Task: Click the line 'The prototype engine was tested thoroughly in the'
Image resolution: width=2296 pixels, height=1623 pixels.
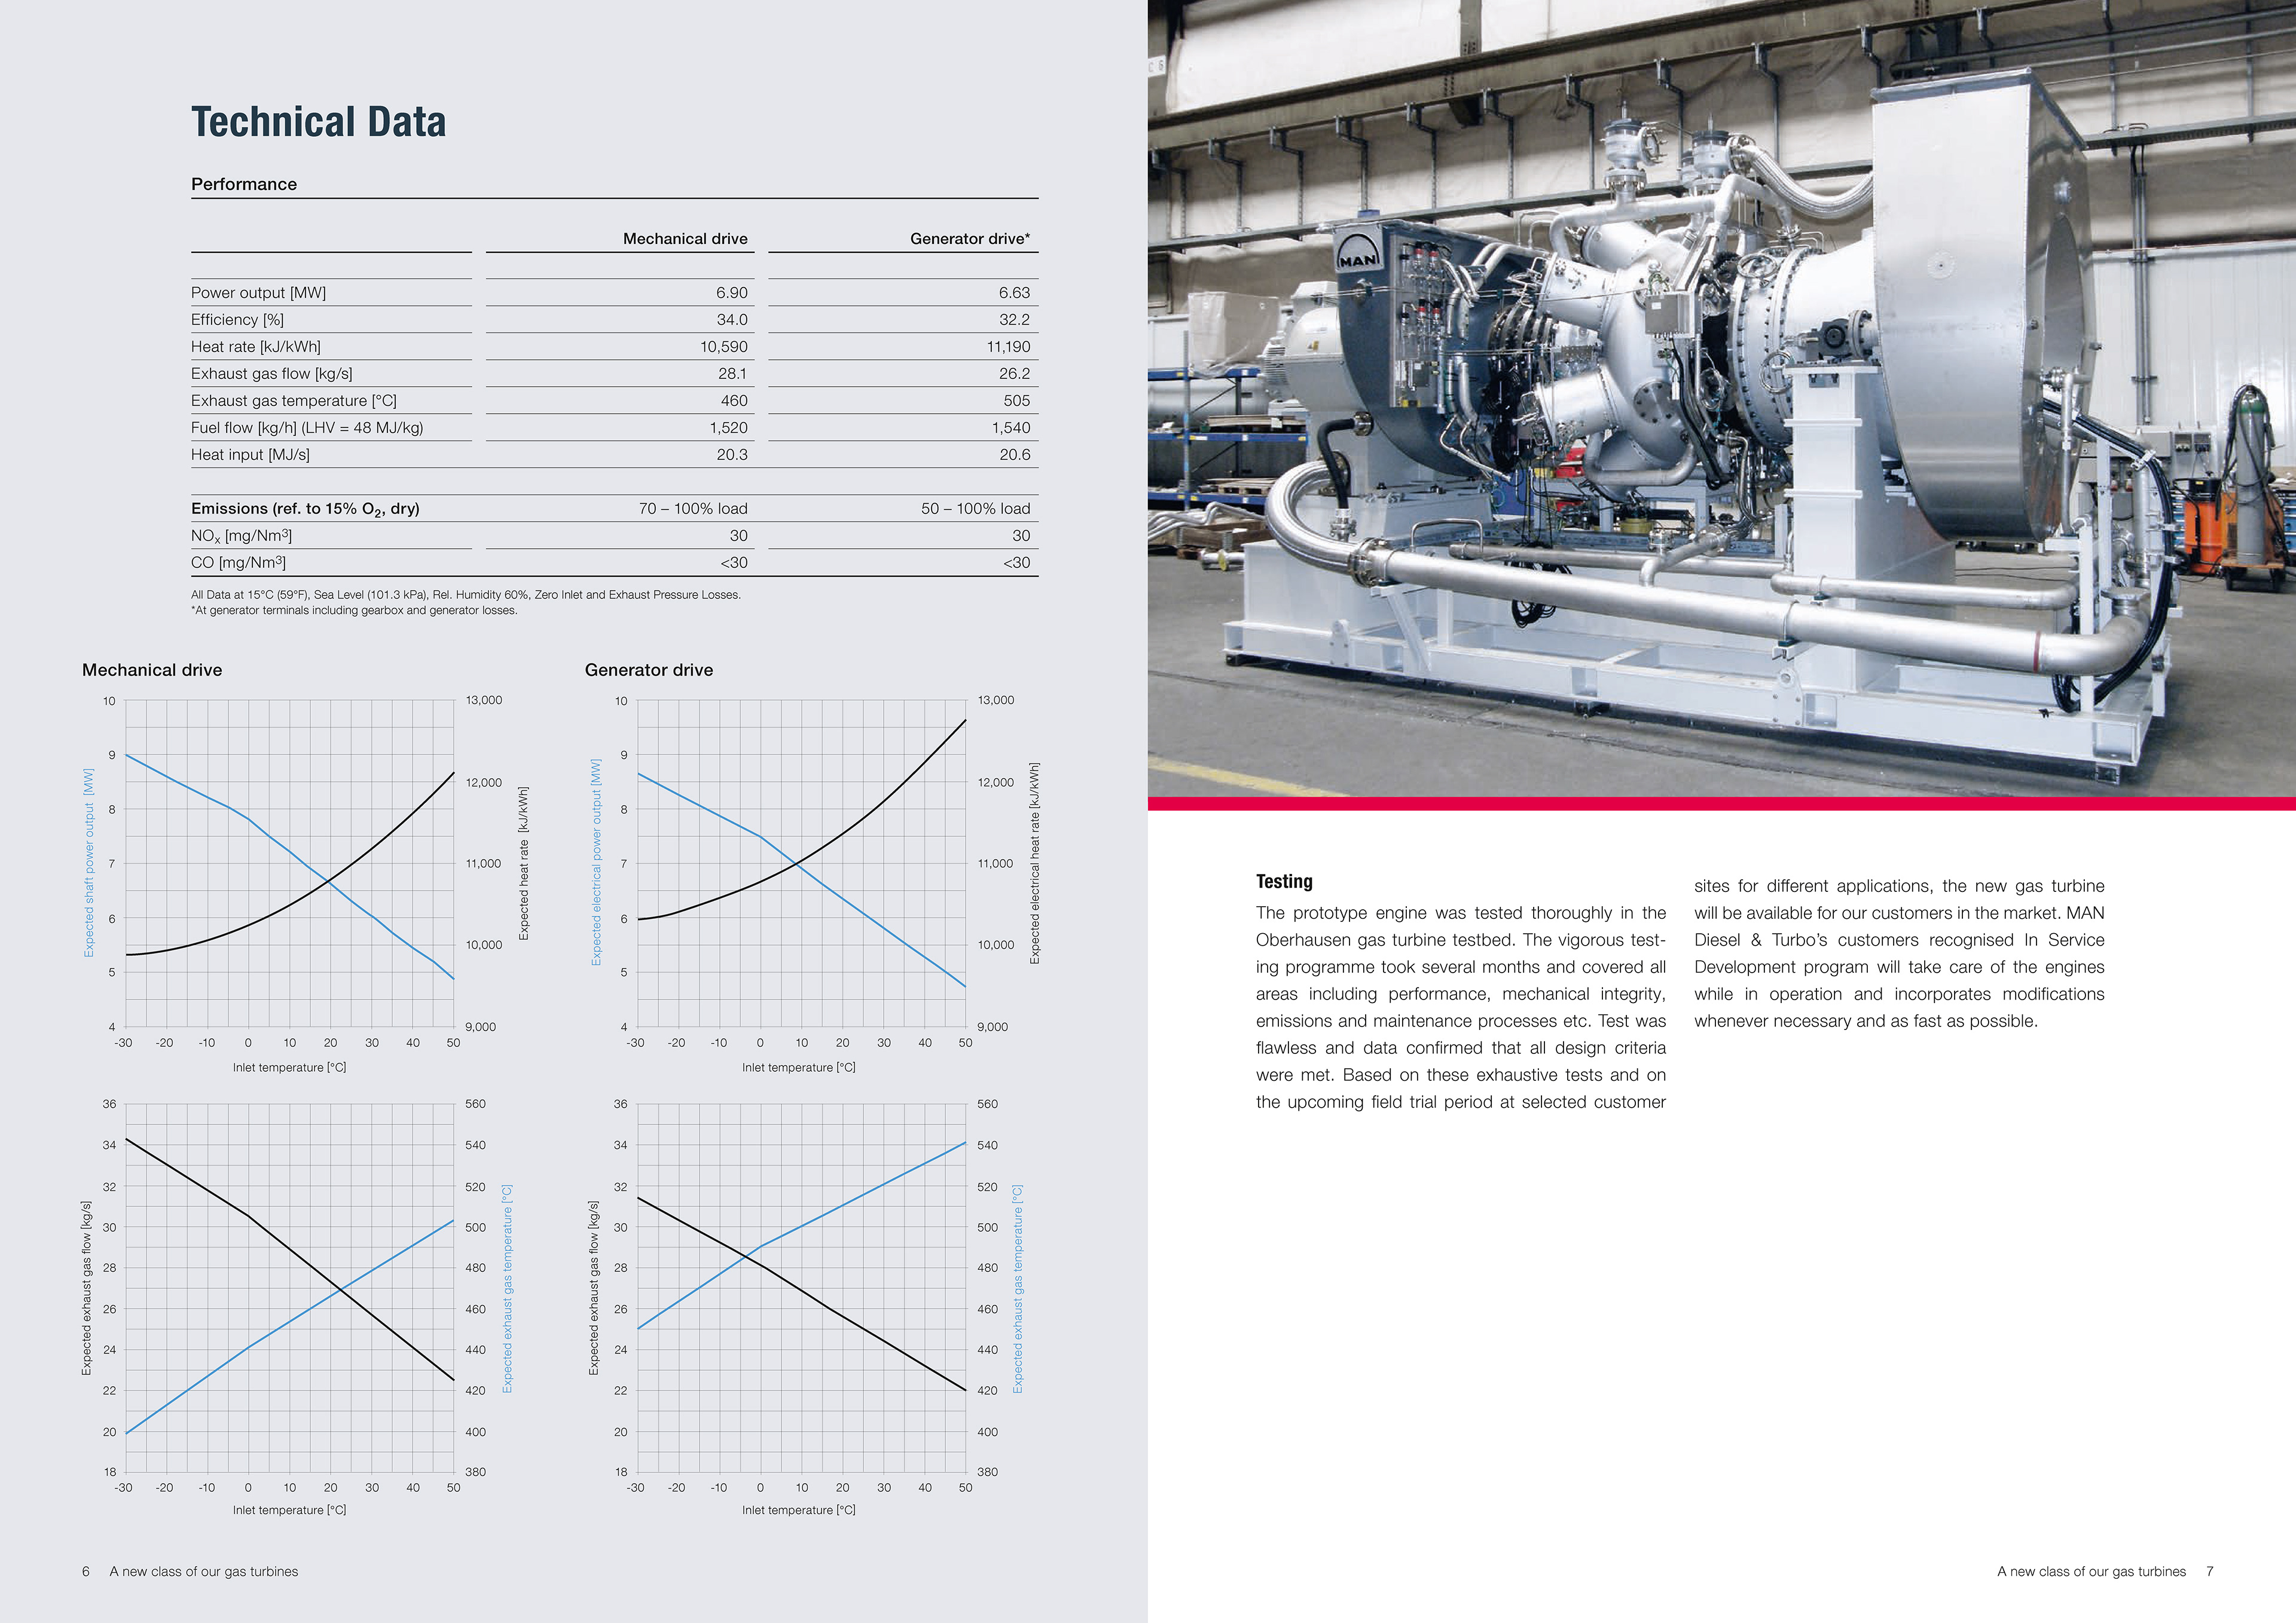Action: [1461, 913]
